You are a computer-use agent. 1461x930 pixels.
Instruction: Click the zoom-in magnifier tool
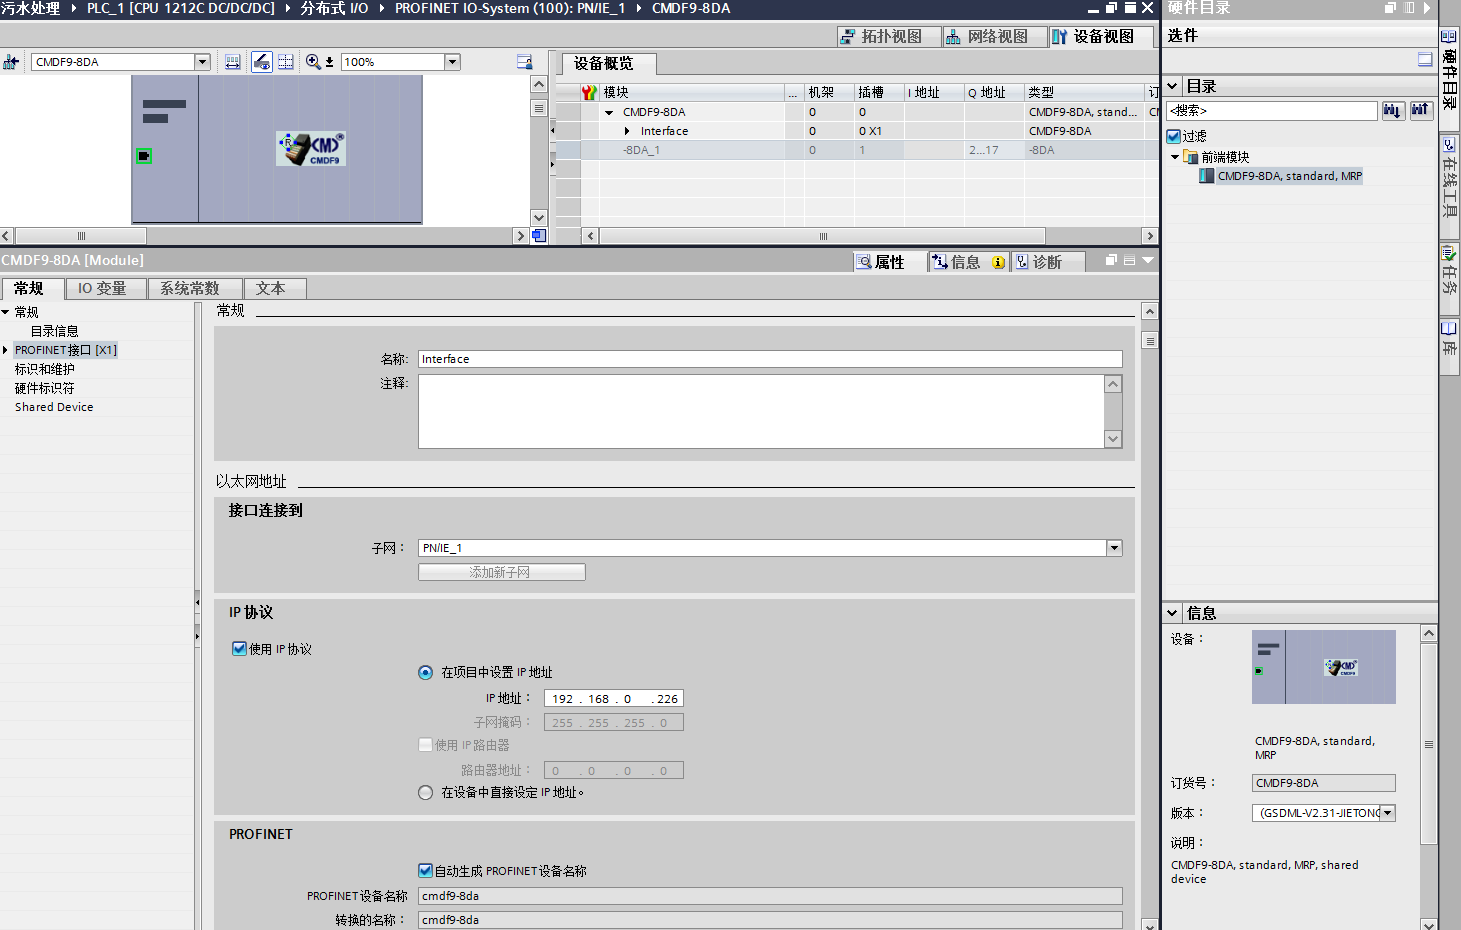(x=314, y=62)
